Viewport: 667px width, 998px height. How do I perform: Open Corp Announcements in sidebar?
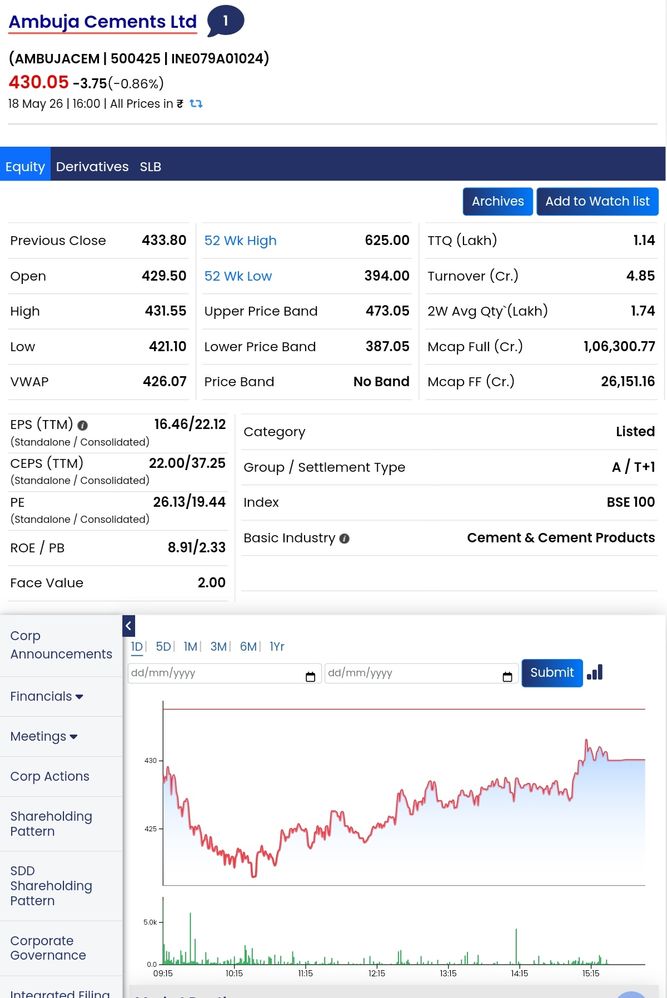click(61, 645)
